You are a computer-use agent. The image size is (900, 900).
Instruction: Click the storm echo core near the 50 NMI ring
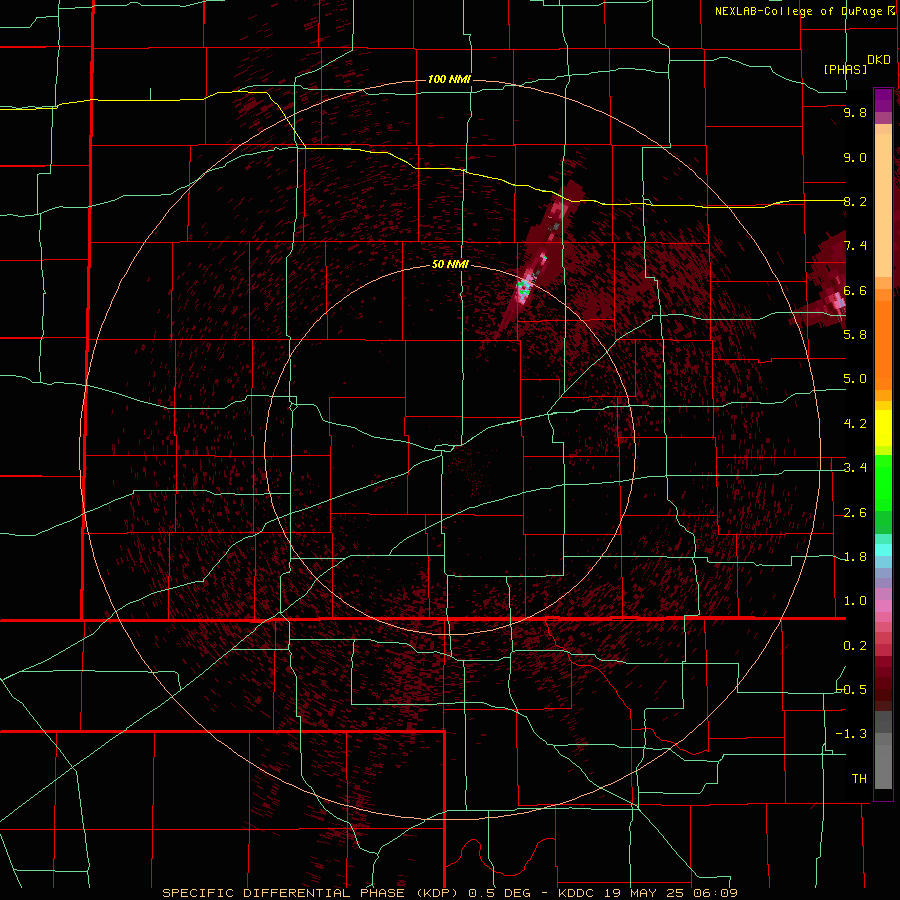(524, 287)
